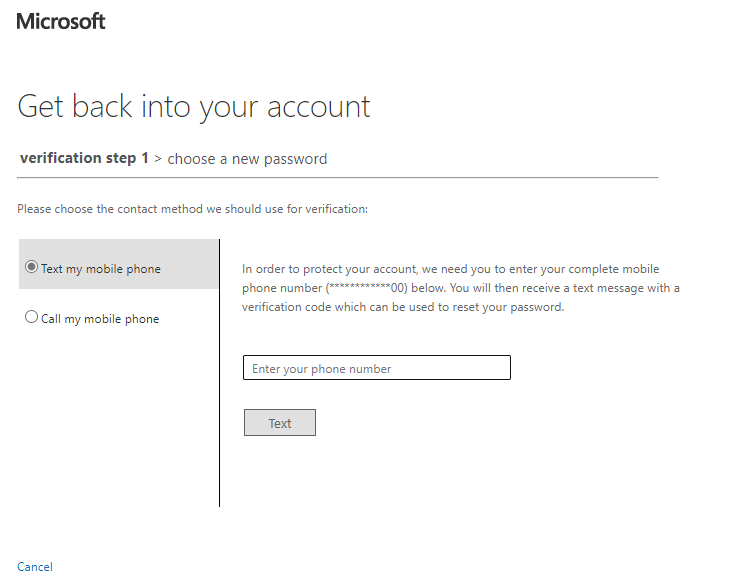Screen dimensions: 745x586
Task: Click the "Get back into your account" heading
Action: [194, 107]
